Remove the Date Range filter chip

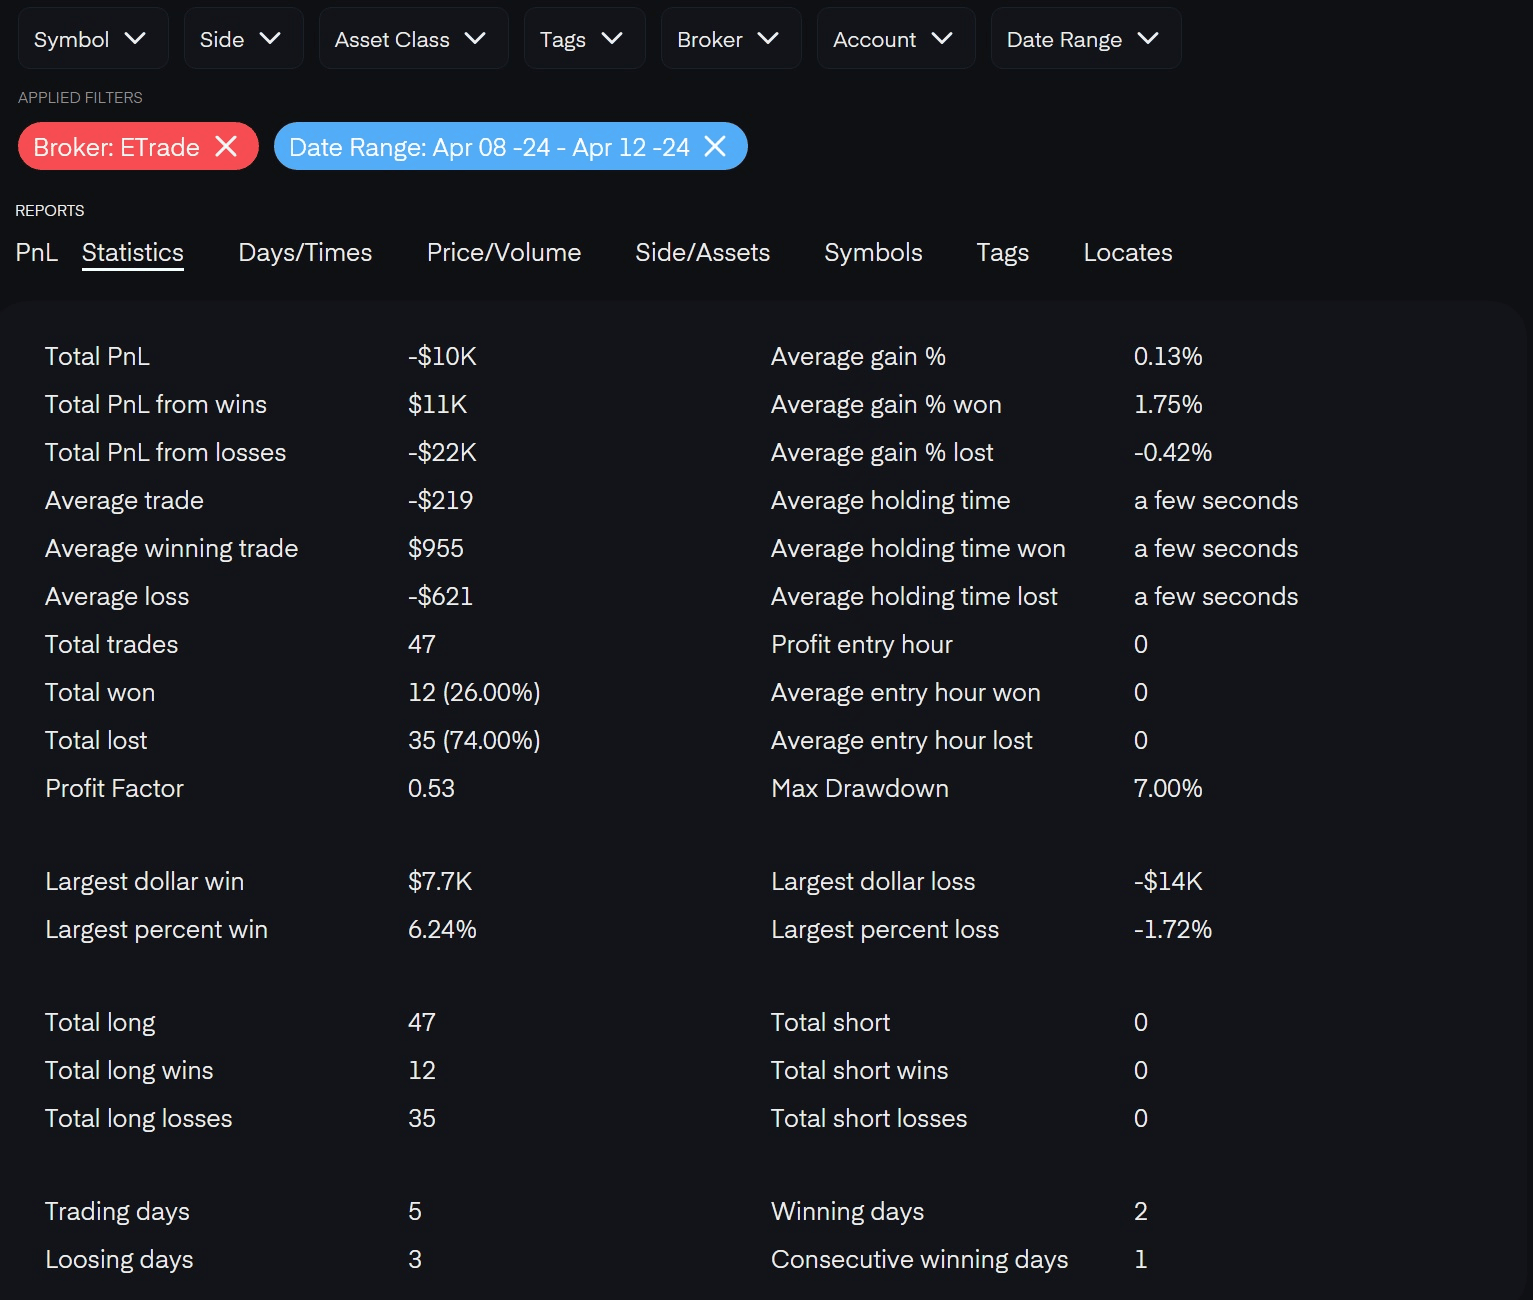(715, 147)
